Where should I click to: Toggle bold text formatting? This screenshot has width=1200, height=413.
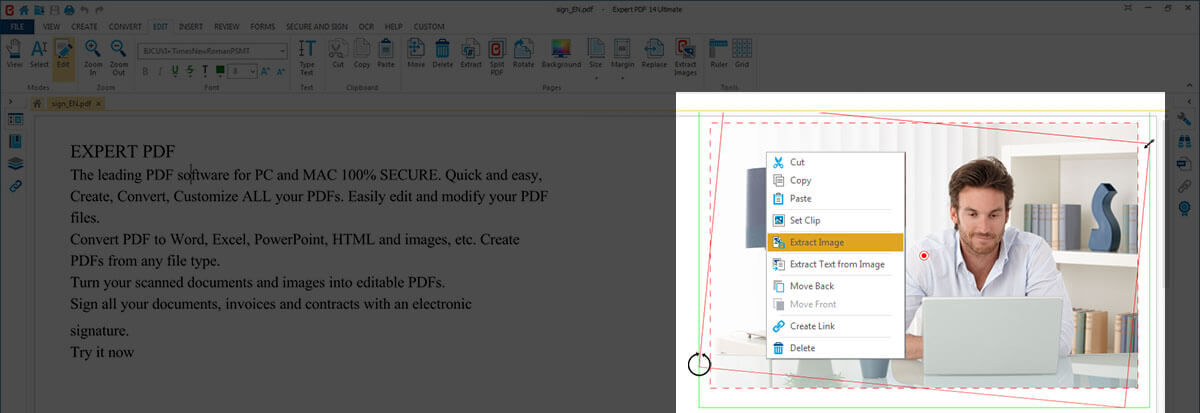[x=145, y=71]
